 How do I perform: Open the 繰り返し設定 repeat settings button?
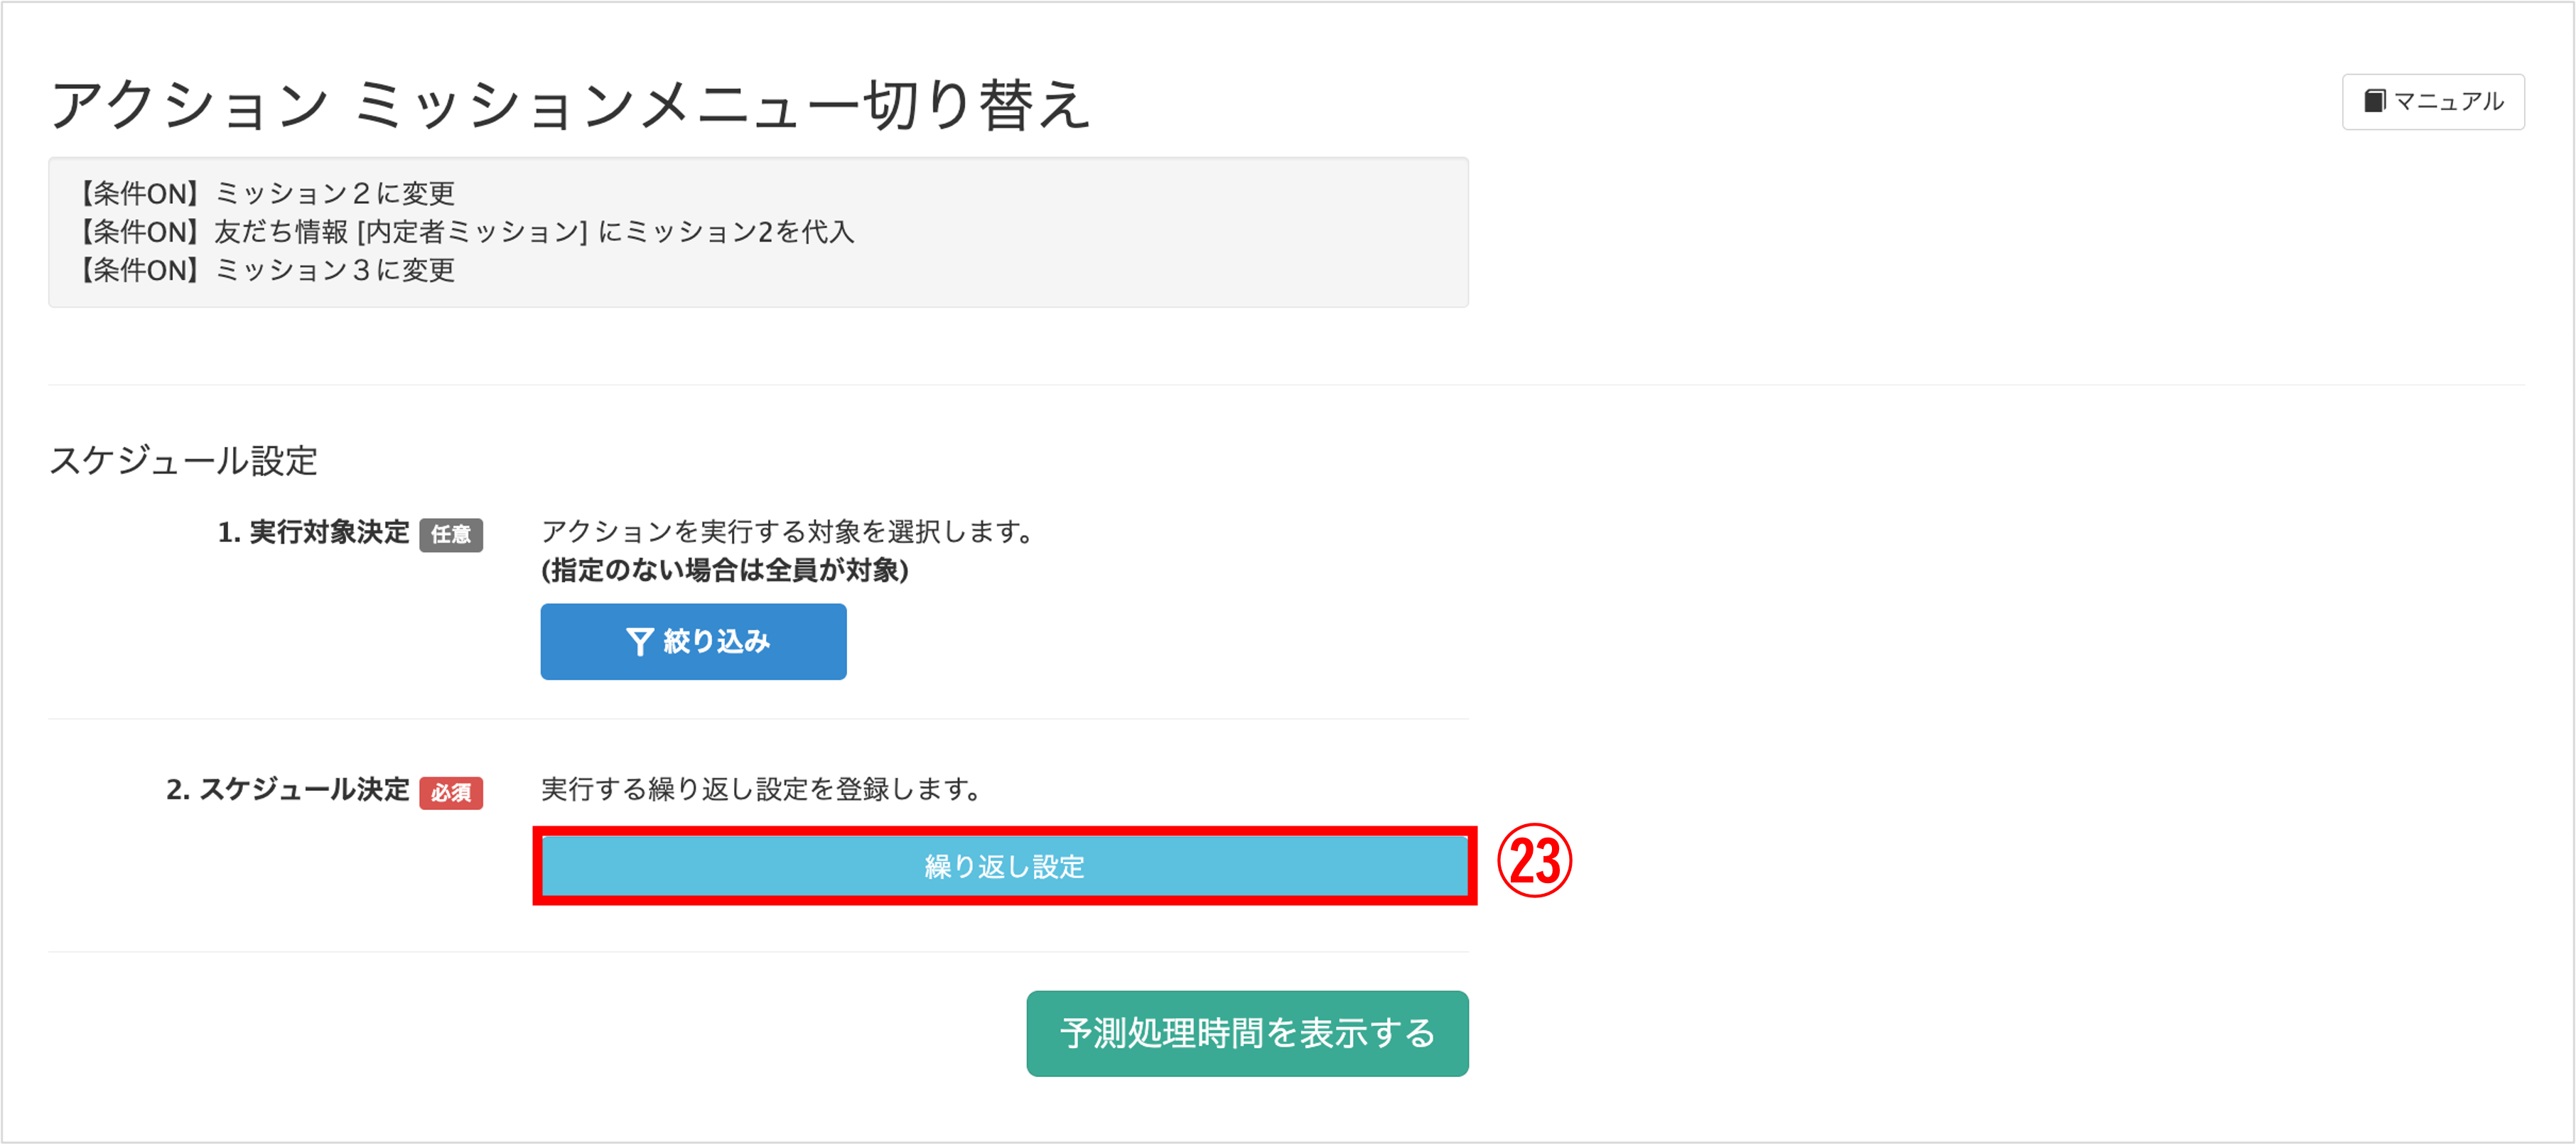point(1004,866)
